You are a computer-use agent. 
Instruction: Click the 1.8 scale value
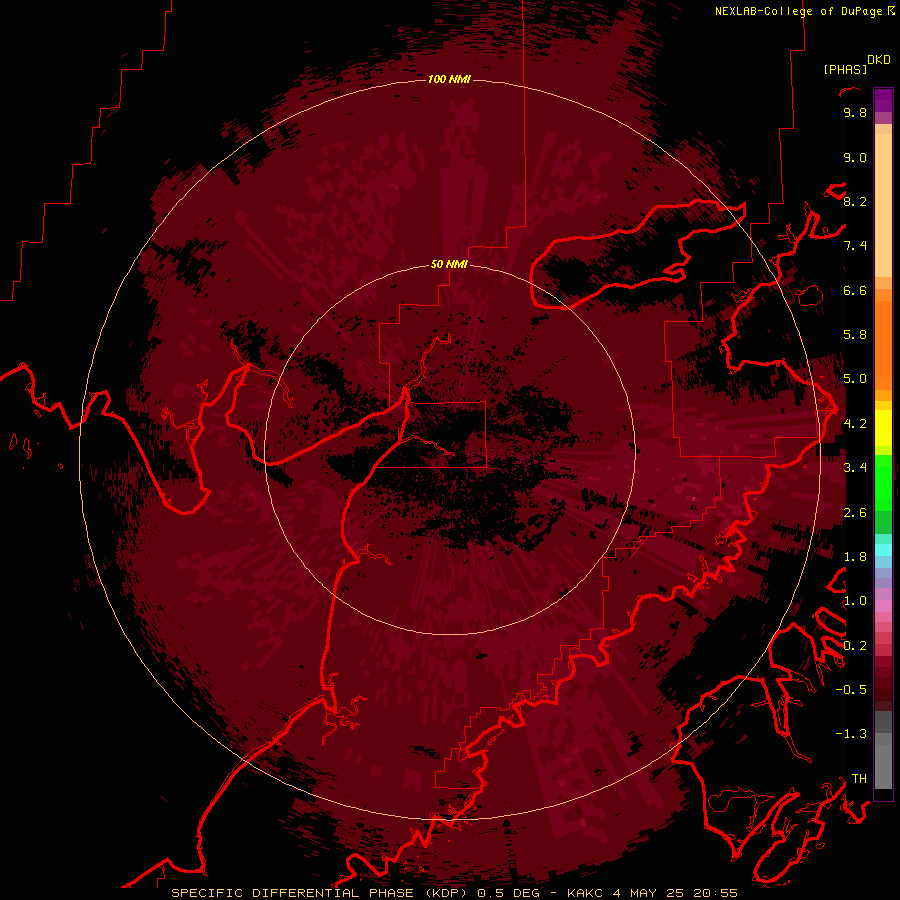(x=855, y=557)
